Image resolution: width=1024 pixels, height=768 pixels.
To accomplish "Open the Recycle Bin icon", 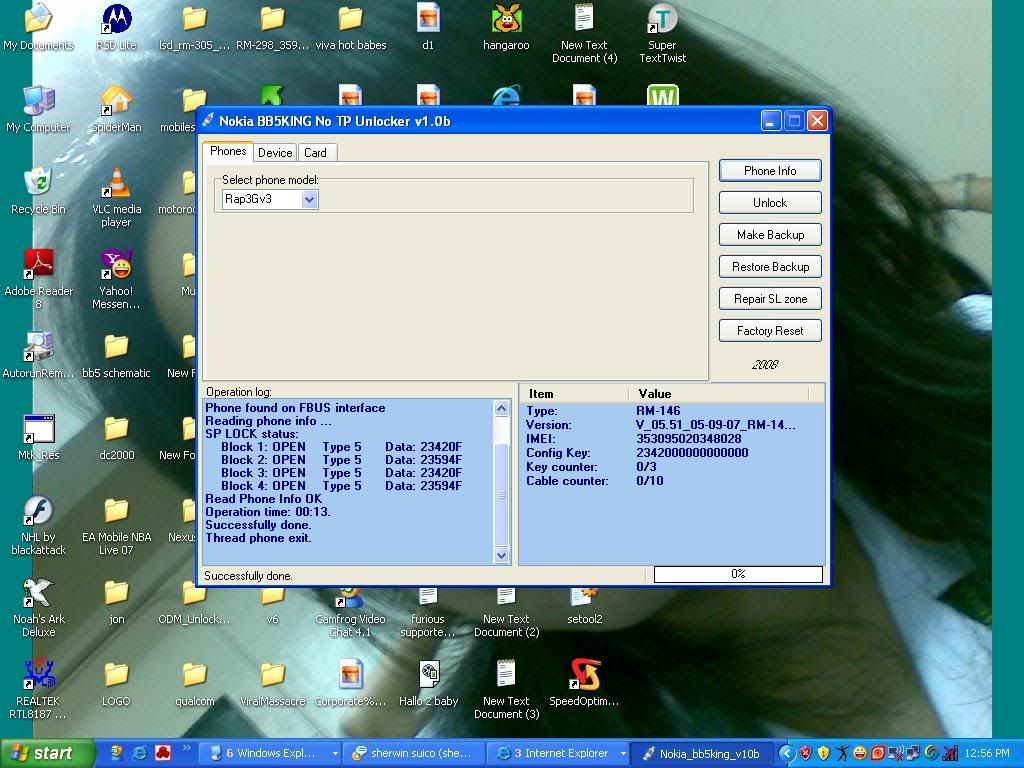I will click(39, 191).
